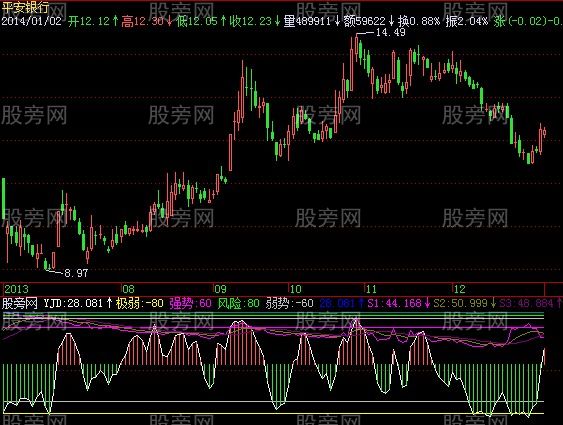Click the S2:50.999 indicator value
The width and height of the screenshot is (563, 425).
tap(460, 303)
